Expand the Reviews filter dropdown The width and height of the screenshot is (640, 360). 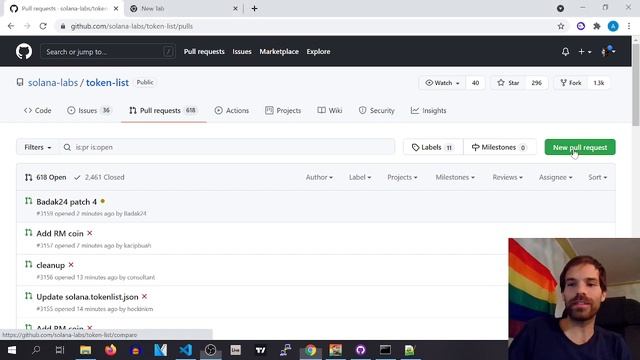click(x=507, y=178)
